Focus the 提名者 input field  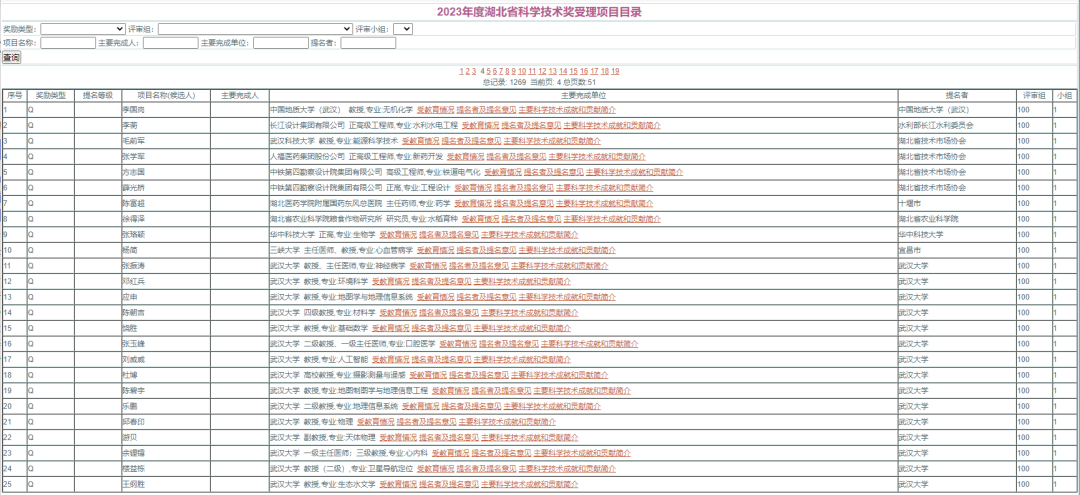click(368, 43)
